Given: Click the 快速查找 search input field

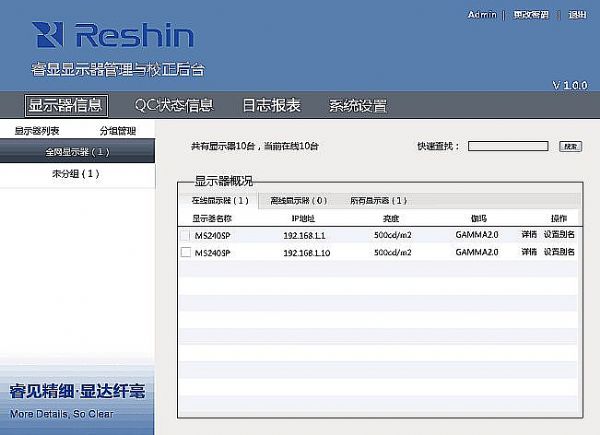Looking at the screenshot, I should pos(507,146).
